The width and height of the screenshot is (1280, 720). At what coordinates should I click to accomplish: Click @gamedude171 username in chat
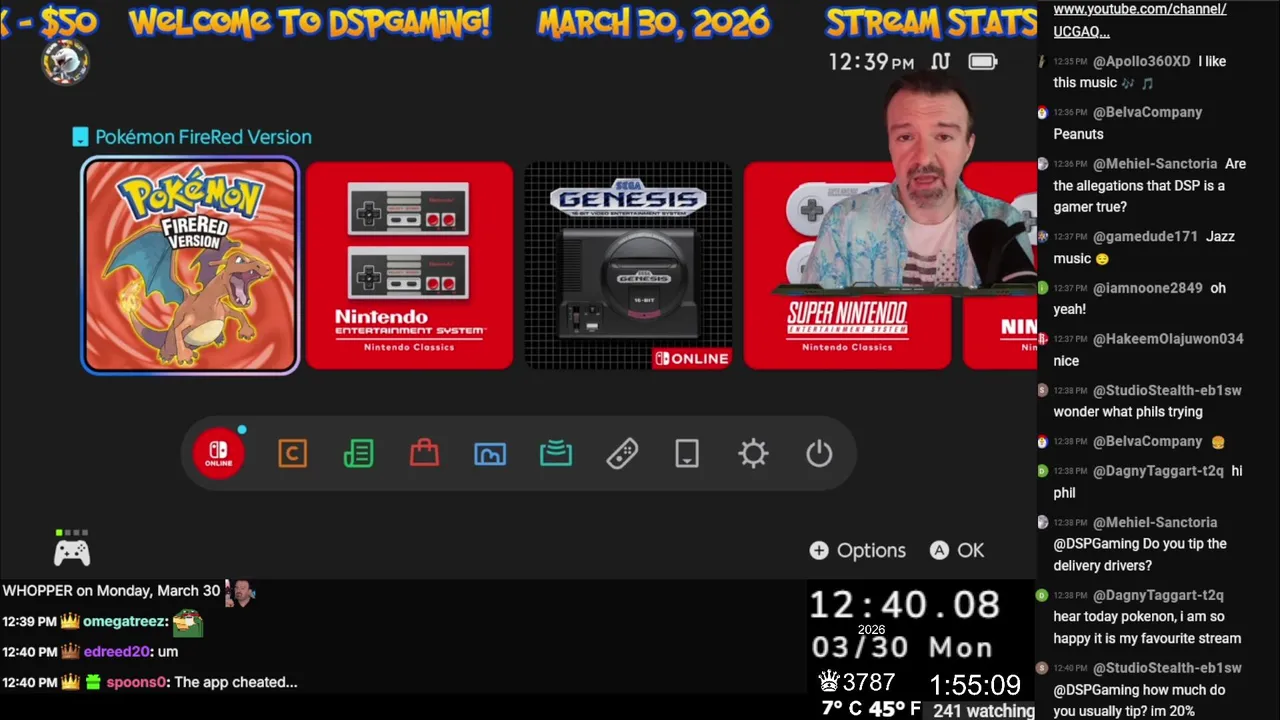point(1145,236)
